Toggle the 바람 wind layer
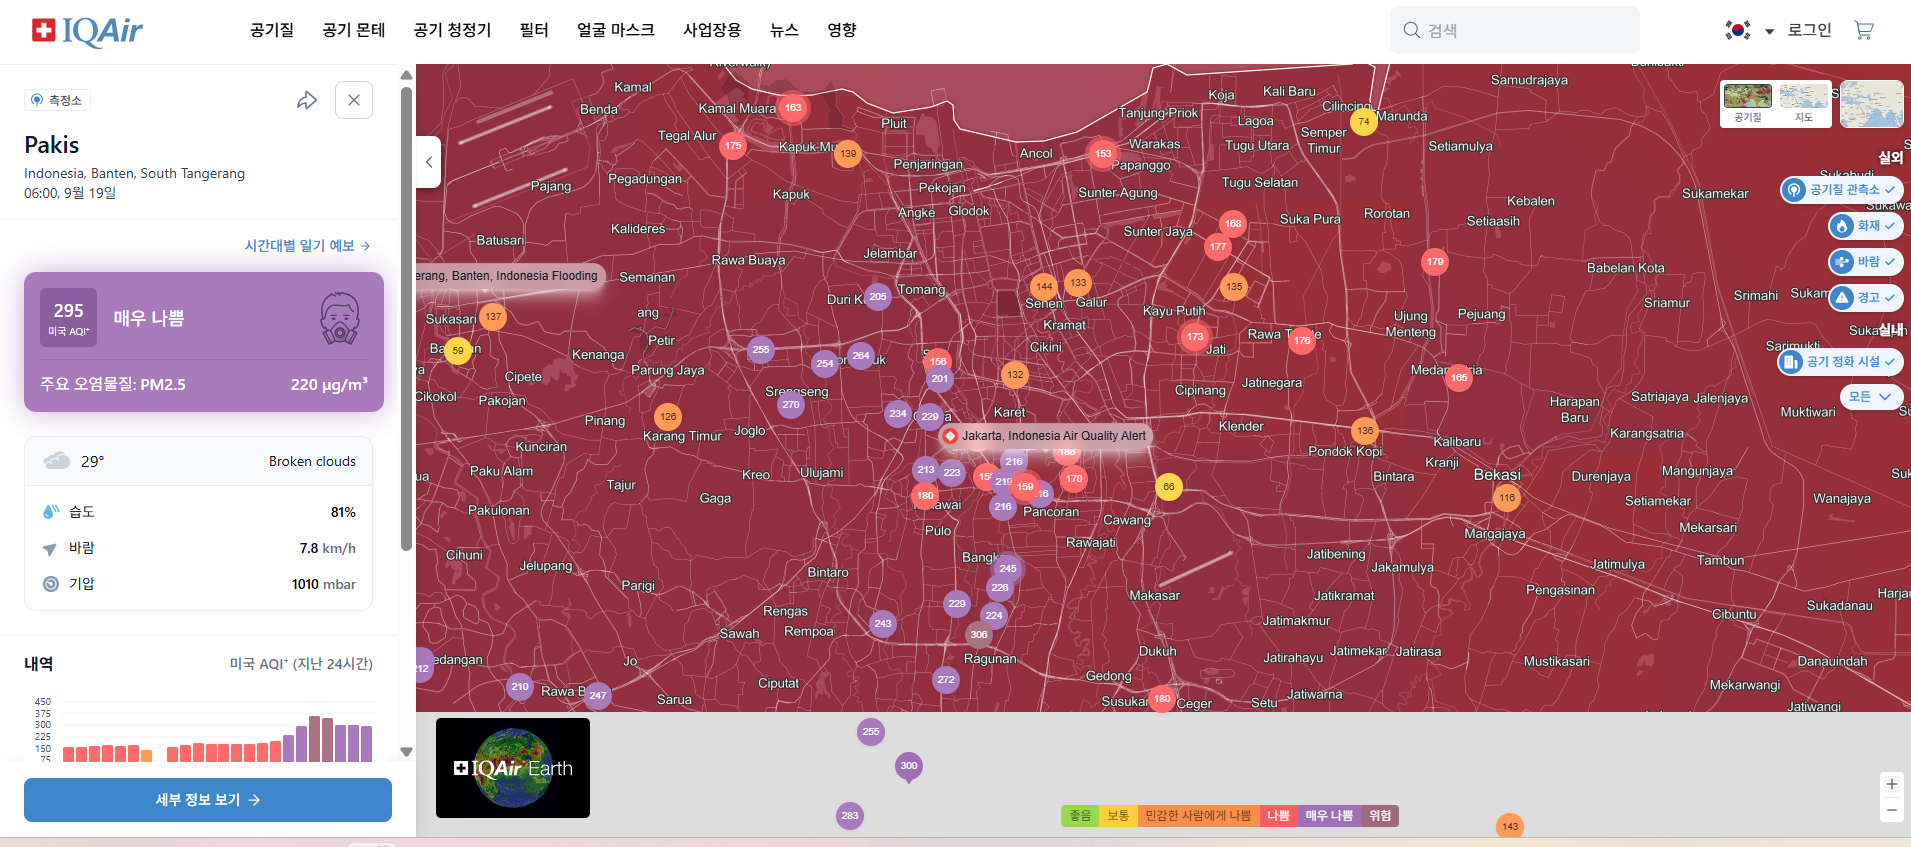The height and width of the screenshot is (847, 1911). pos(1865,262)
